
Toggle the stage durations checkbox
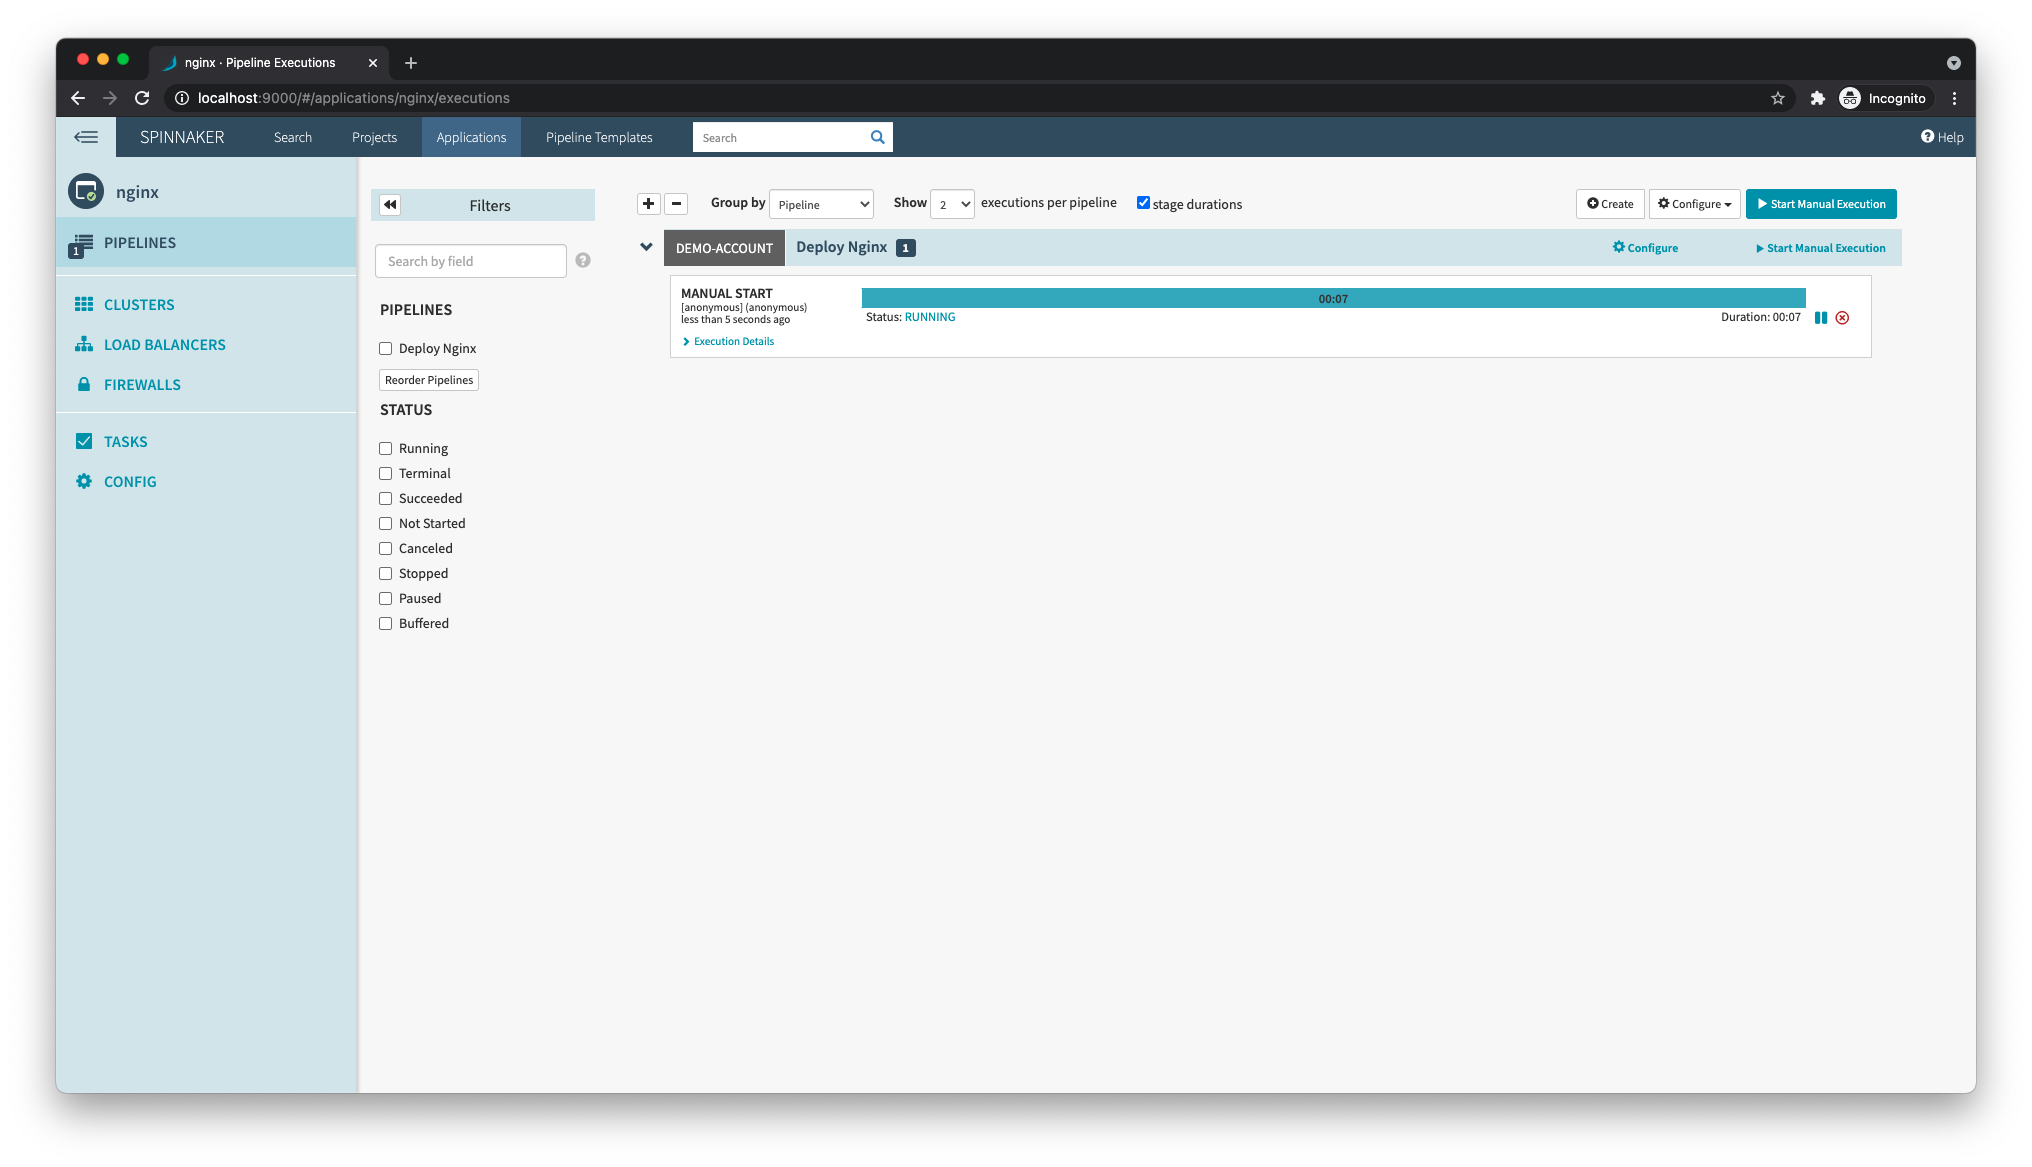[x=1143, y=203]
